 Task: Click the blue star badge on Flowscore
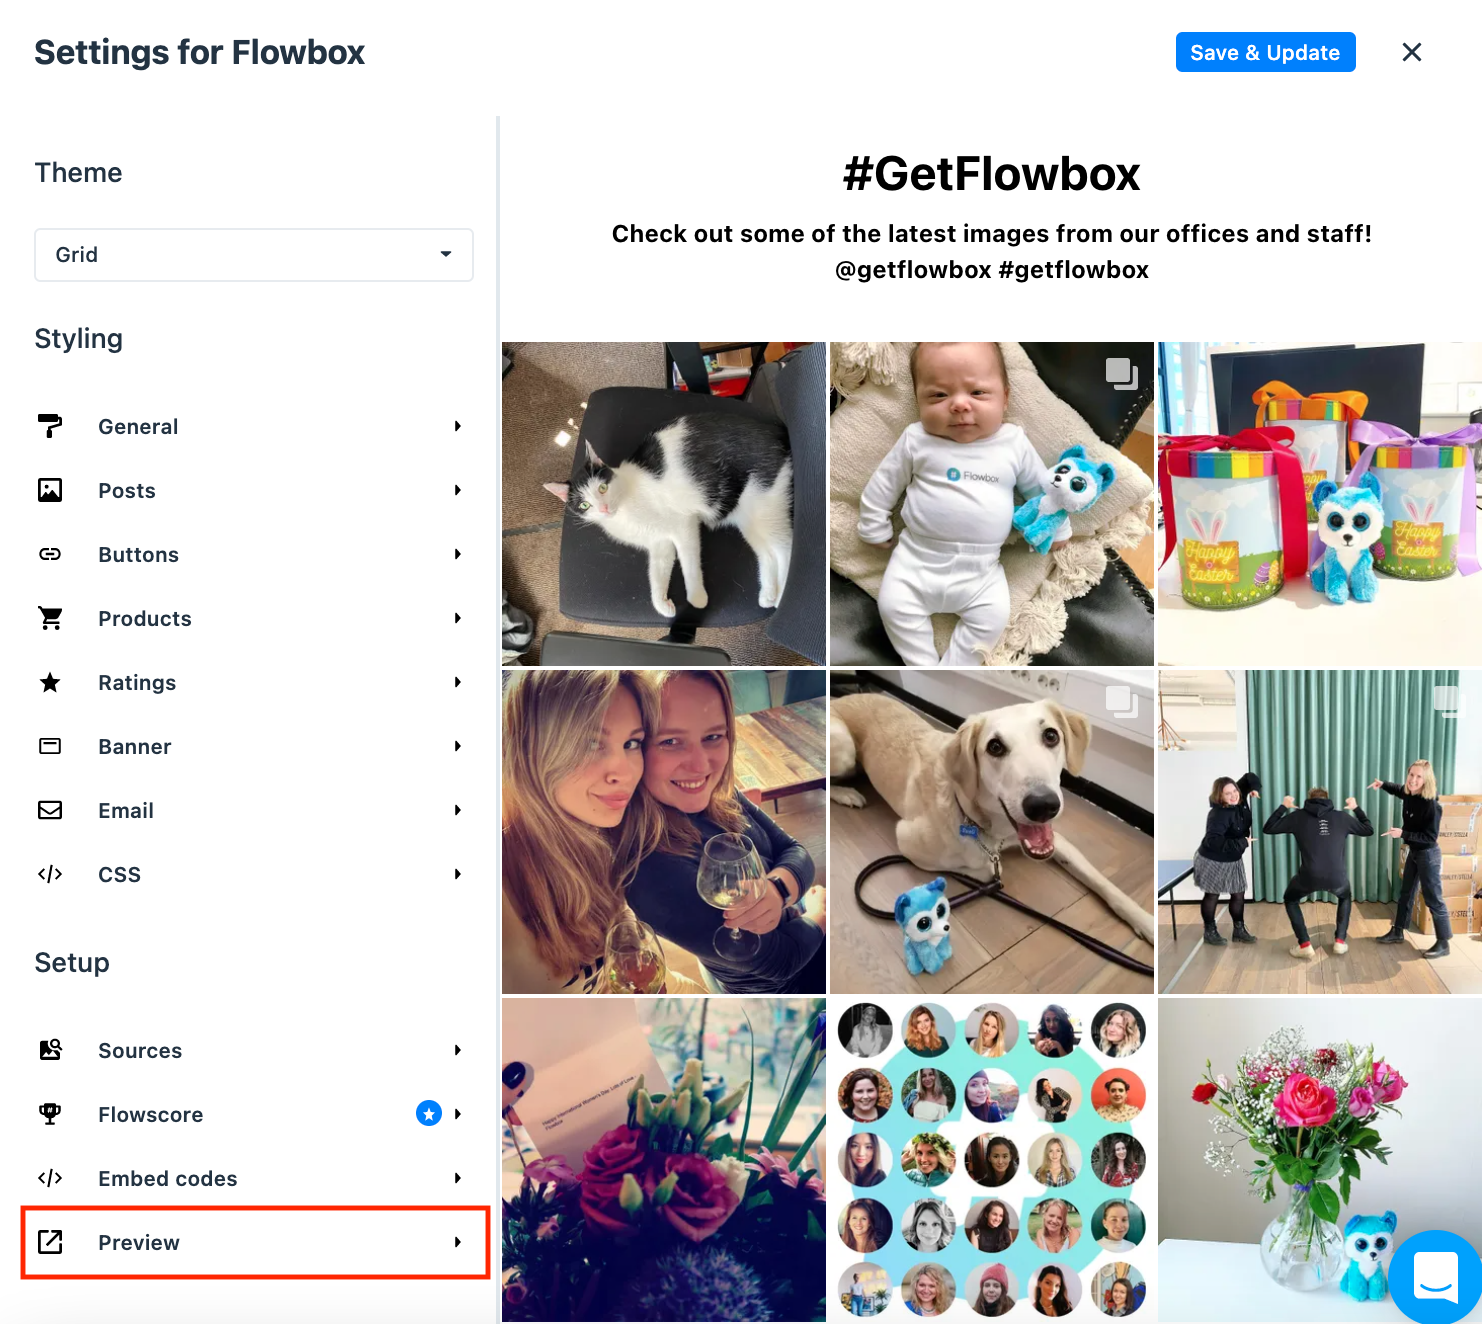click(x=429, y=1113)
